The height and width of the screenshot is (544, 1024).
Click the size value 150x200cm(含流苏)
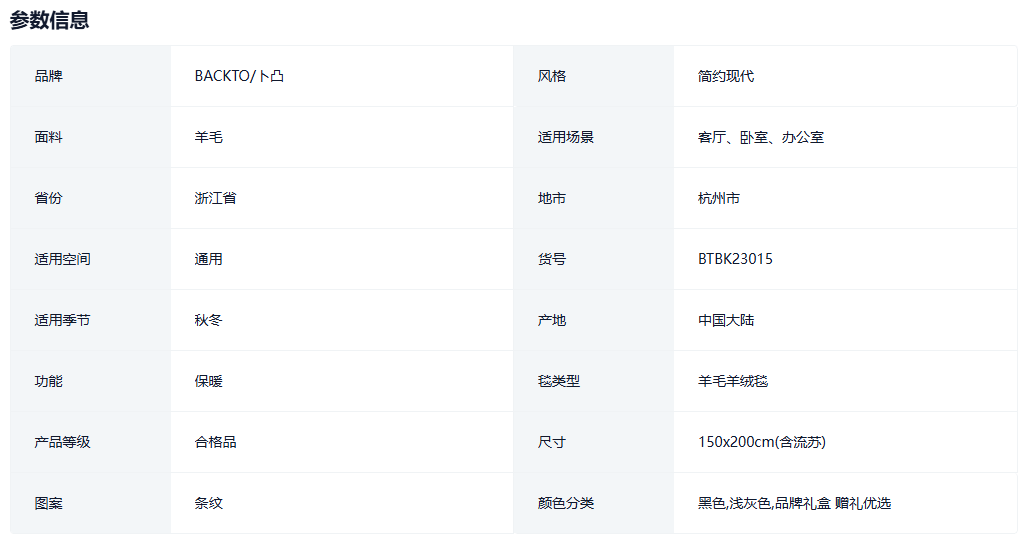761,442
